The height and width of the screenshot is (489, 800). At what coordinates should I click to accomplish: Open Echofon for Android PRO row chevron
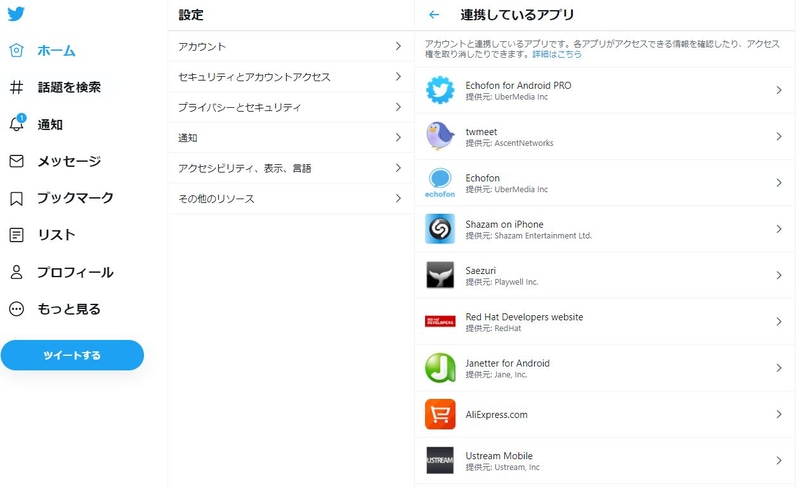coord(779,90)
